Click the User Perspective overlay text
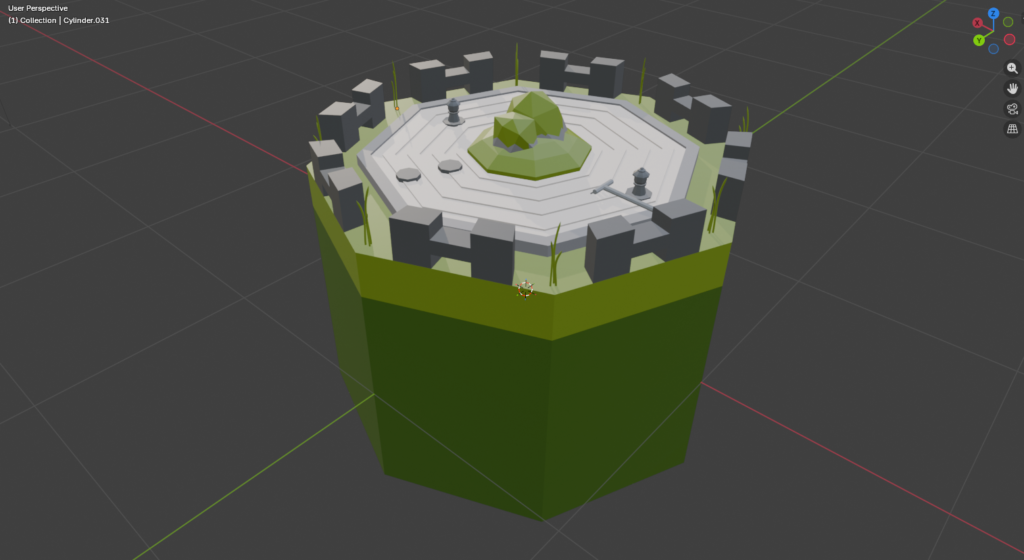Viewport: 1024px width, 560px height. tap(38, 8)
